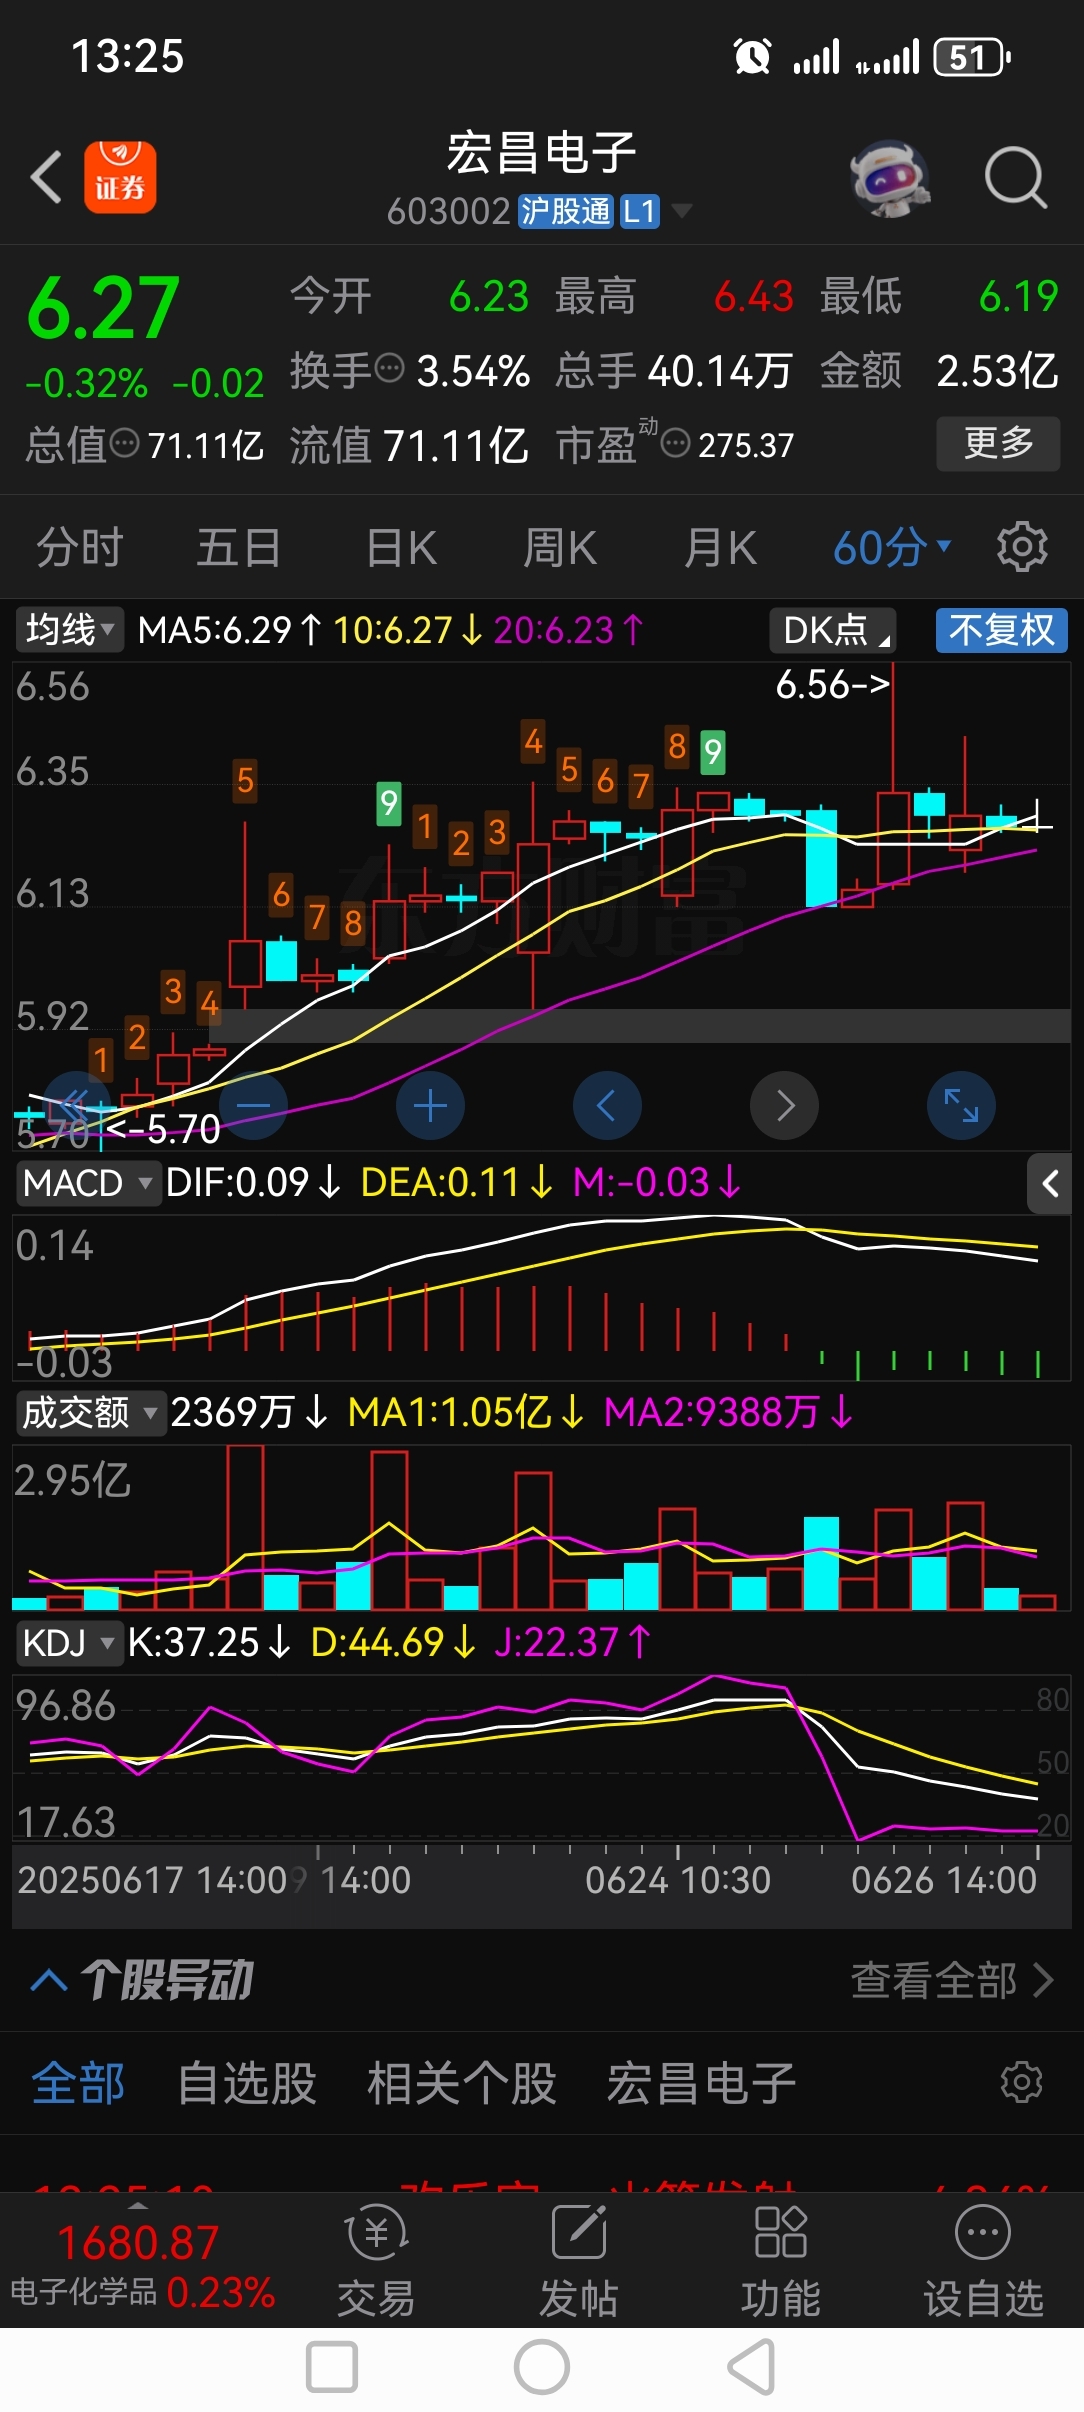Tap the back arrow at top left

tap(46, 177)
